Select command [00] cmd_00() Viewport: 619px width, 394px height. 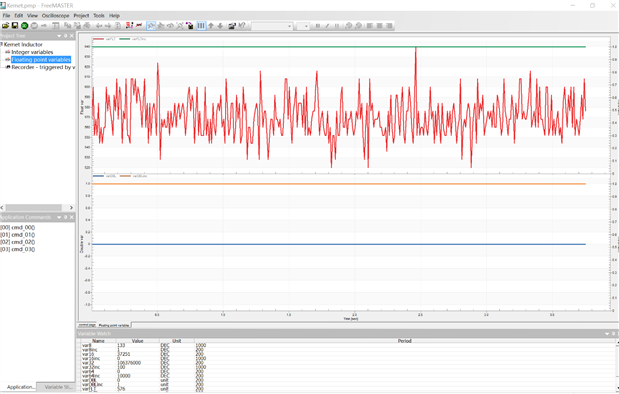(18, 227)
